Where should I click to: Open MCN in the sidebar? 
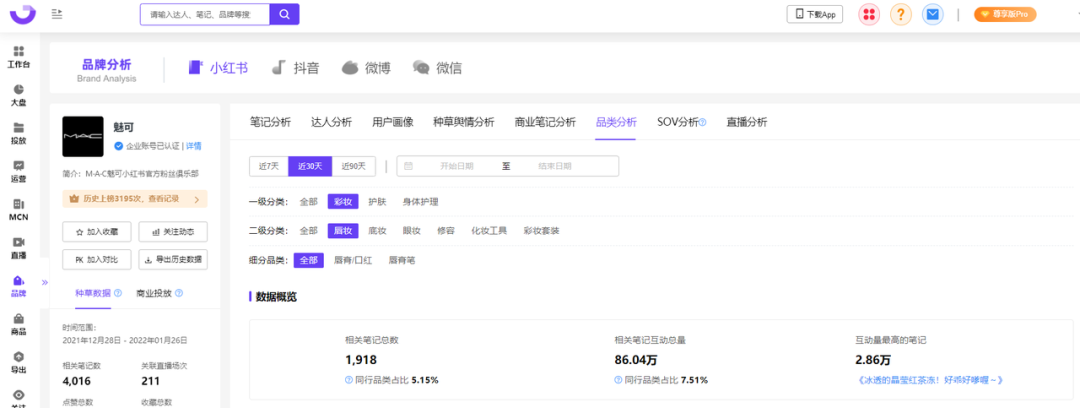point(19,210)
